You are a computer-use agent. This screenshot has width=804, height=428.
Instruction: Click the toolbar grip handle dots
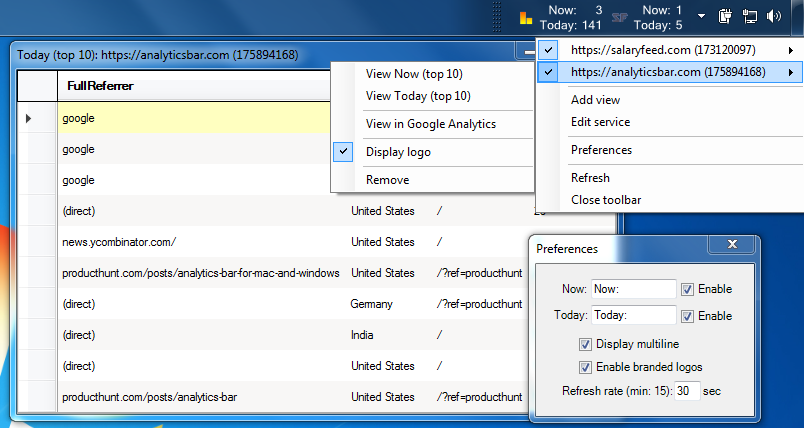[x=496, y=17]
